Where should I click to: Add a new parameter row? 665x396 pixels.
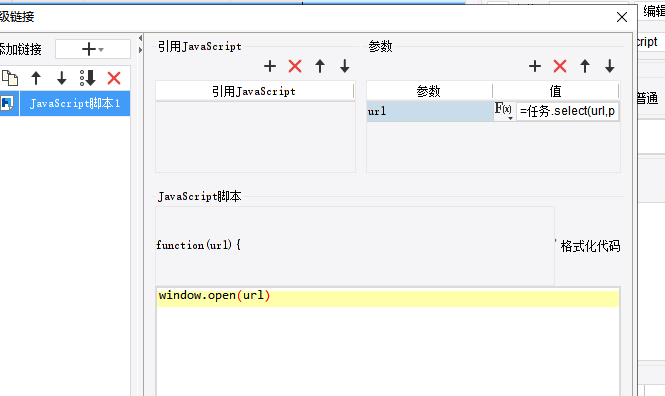[535, 66]
